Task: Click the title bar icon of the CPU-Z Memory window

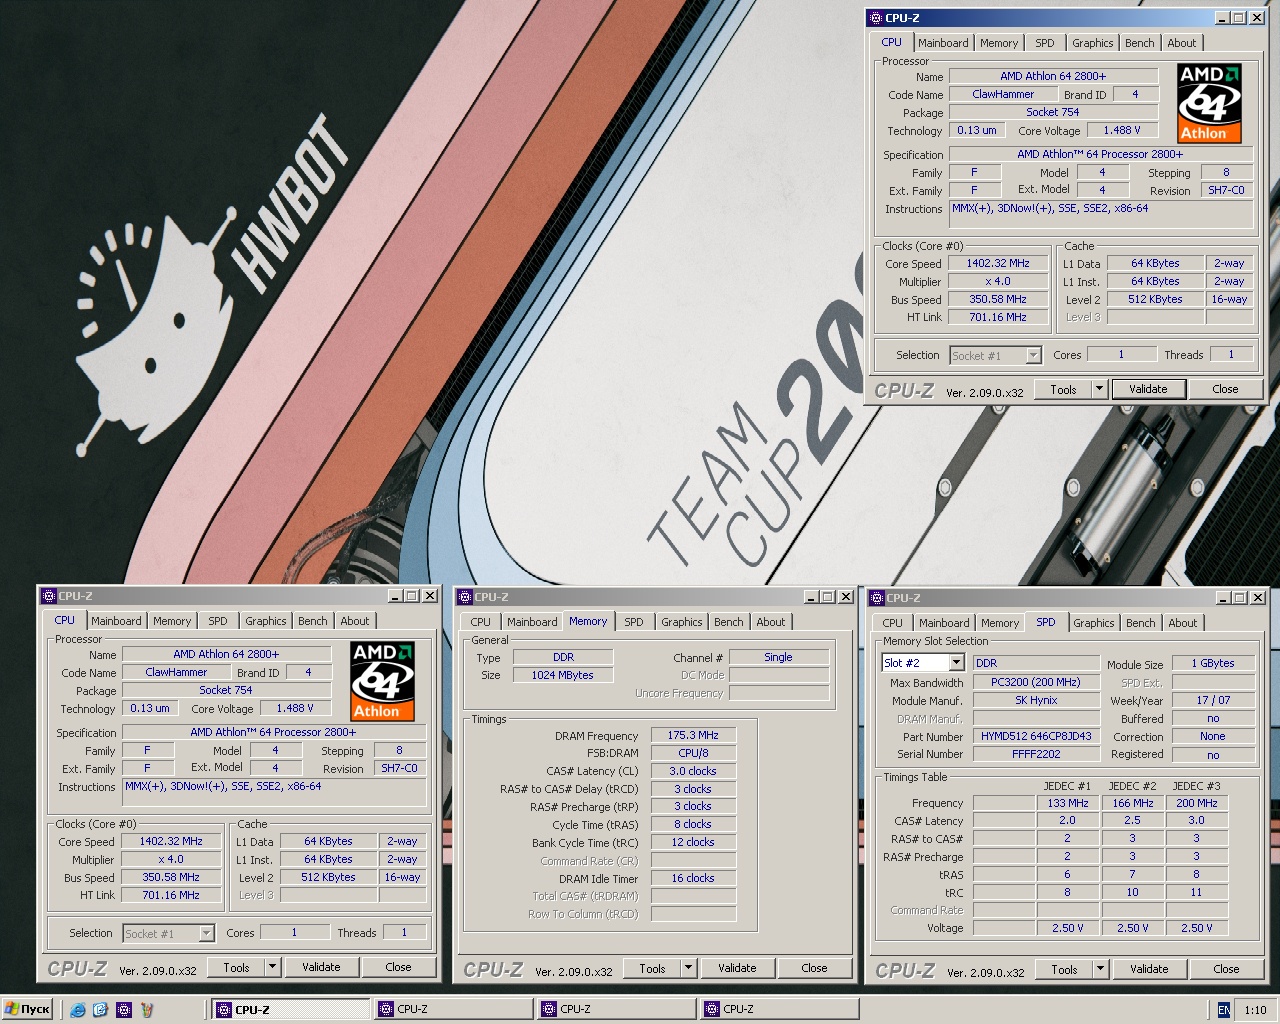Action: point(465,597)
